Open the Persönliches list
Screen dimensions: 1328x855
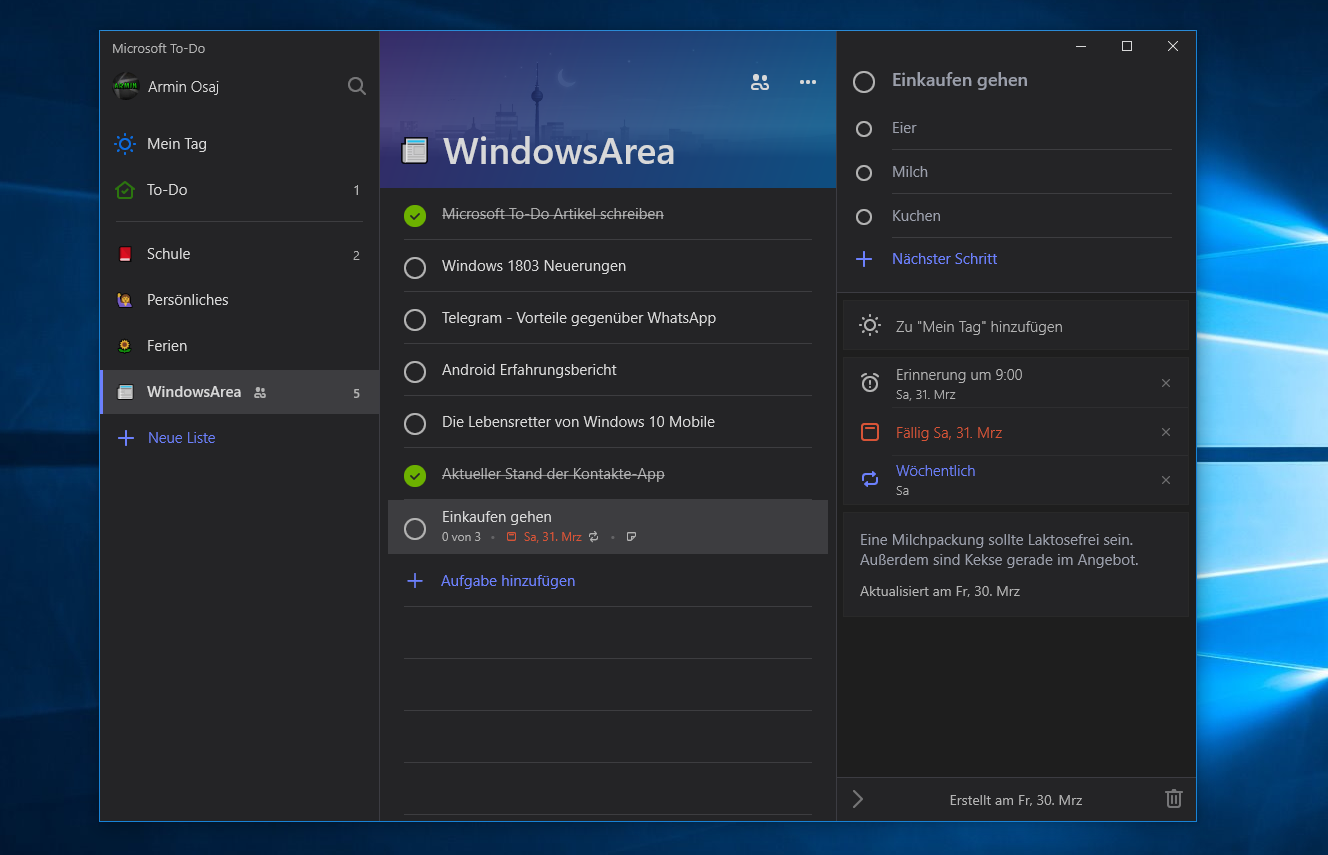[239, 300]
